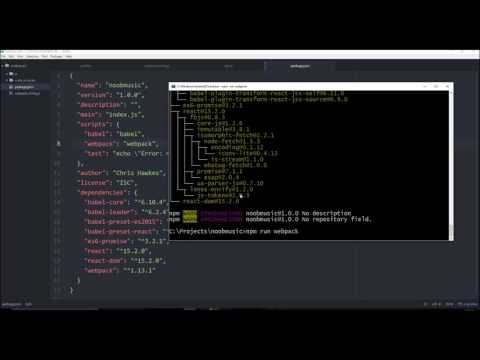
Task: Click the terminal window title bar icon
Action: click(173, 86)
